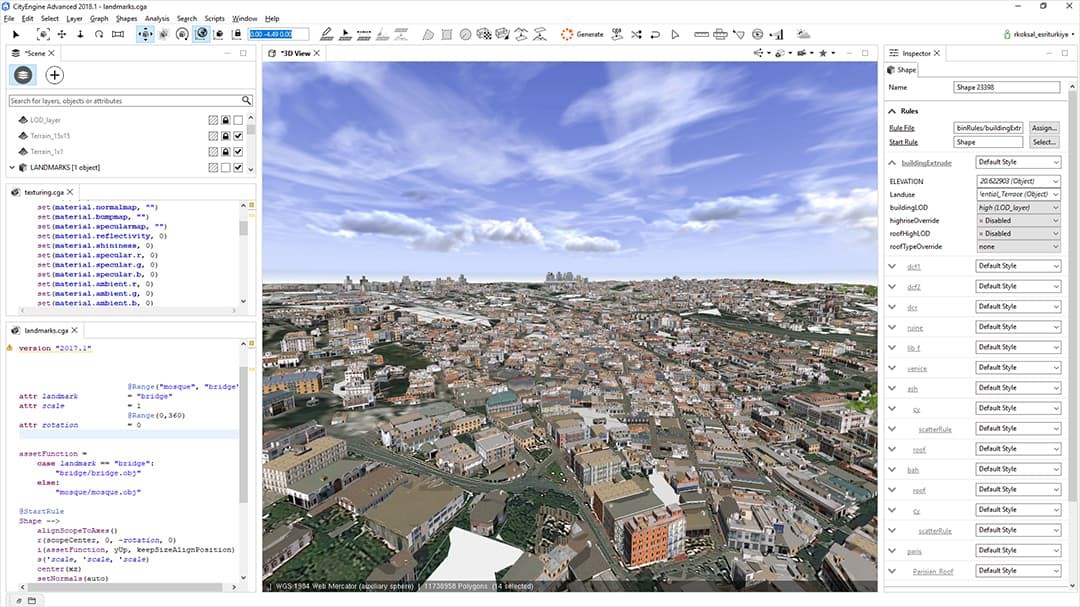Viewport: 1080px width, 607px height.
Task: Click the 3D View bookmarks star icon
Action: click(822, 53)
